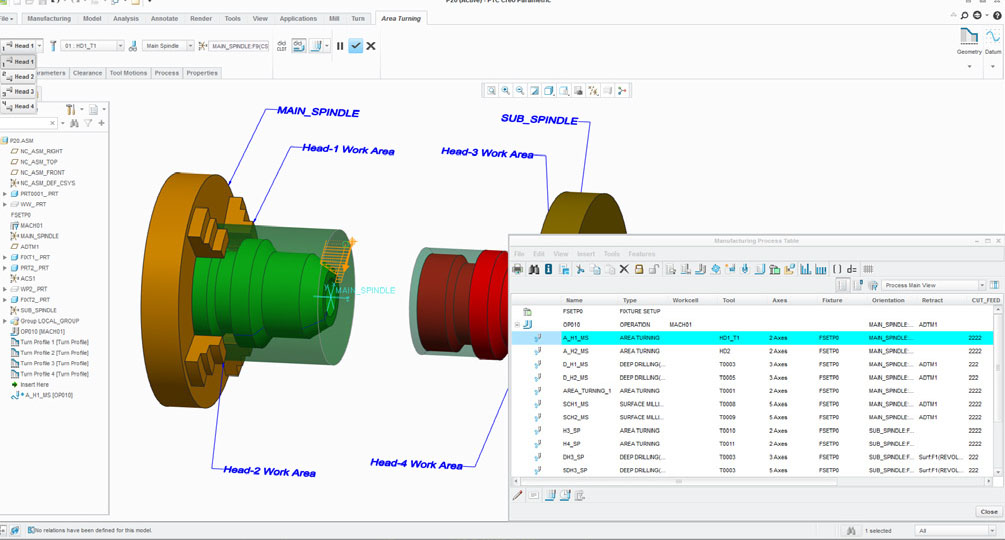Open the Properties panel tab
This screenshot has height=540, width=1005.
coord(202,73)
